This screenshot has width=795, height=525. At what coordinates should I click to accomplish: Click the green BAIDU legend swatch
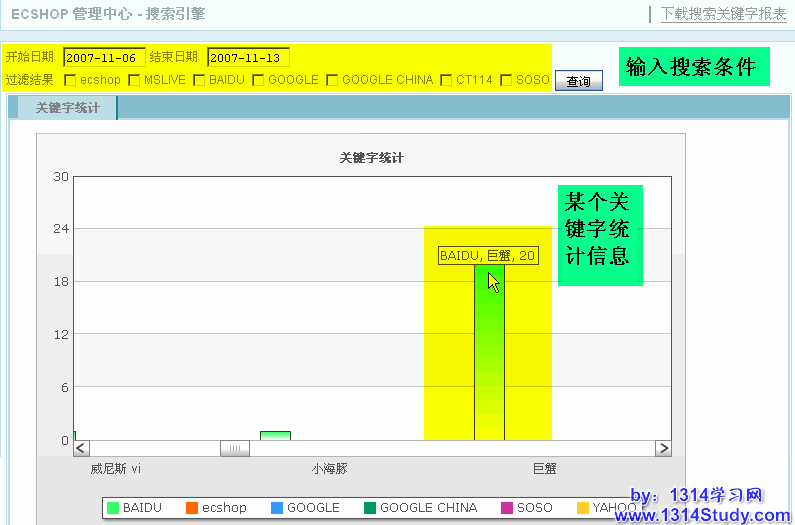113,508
